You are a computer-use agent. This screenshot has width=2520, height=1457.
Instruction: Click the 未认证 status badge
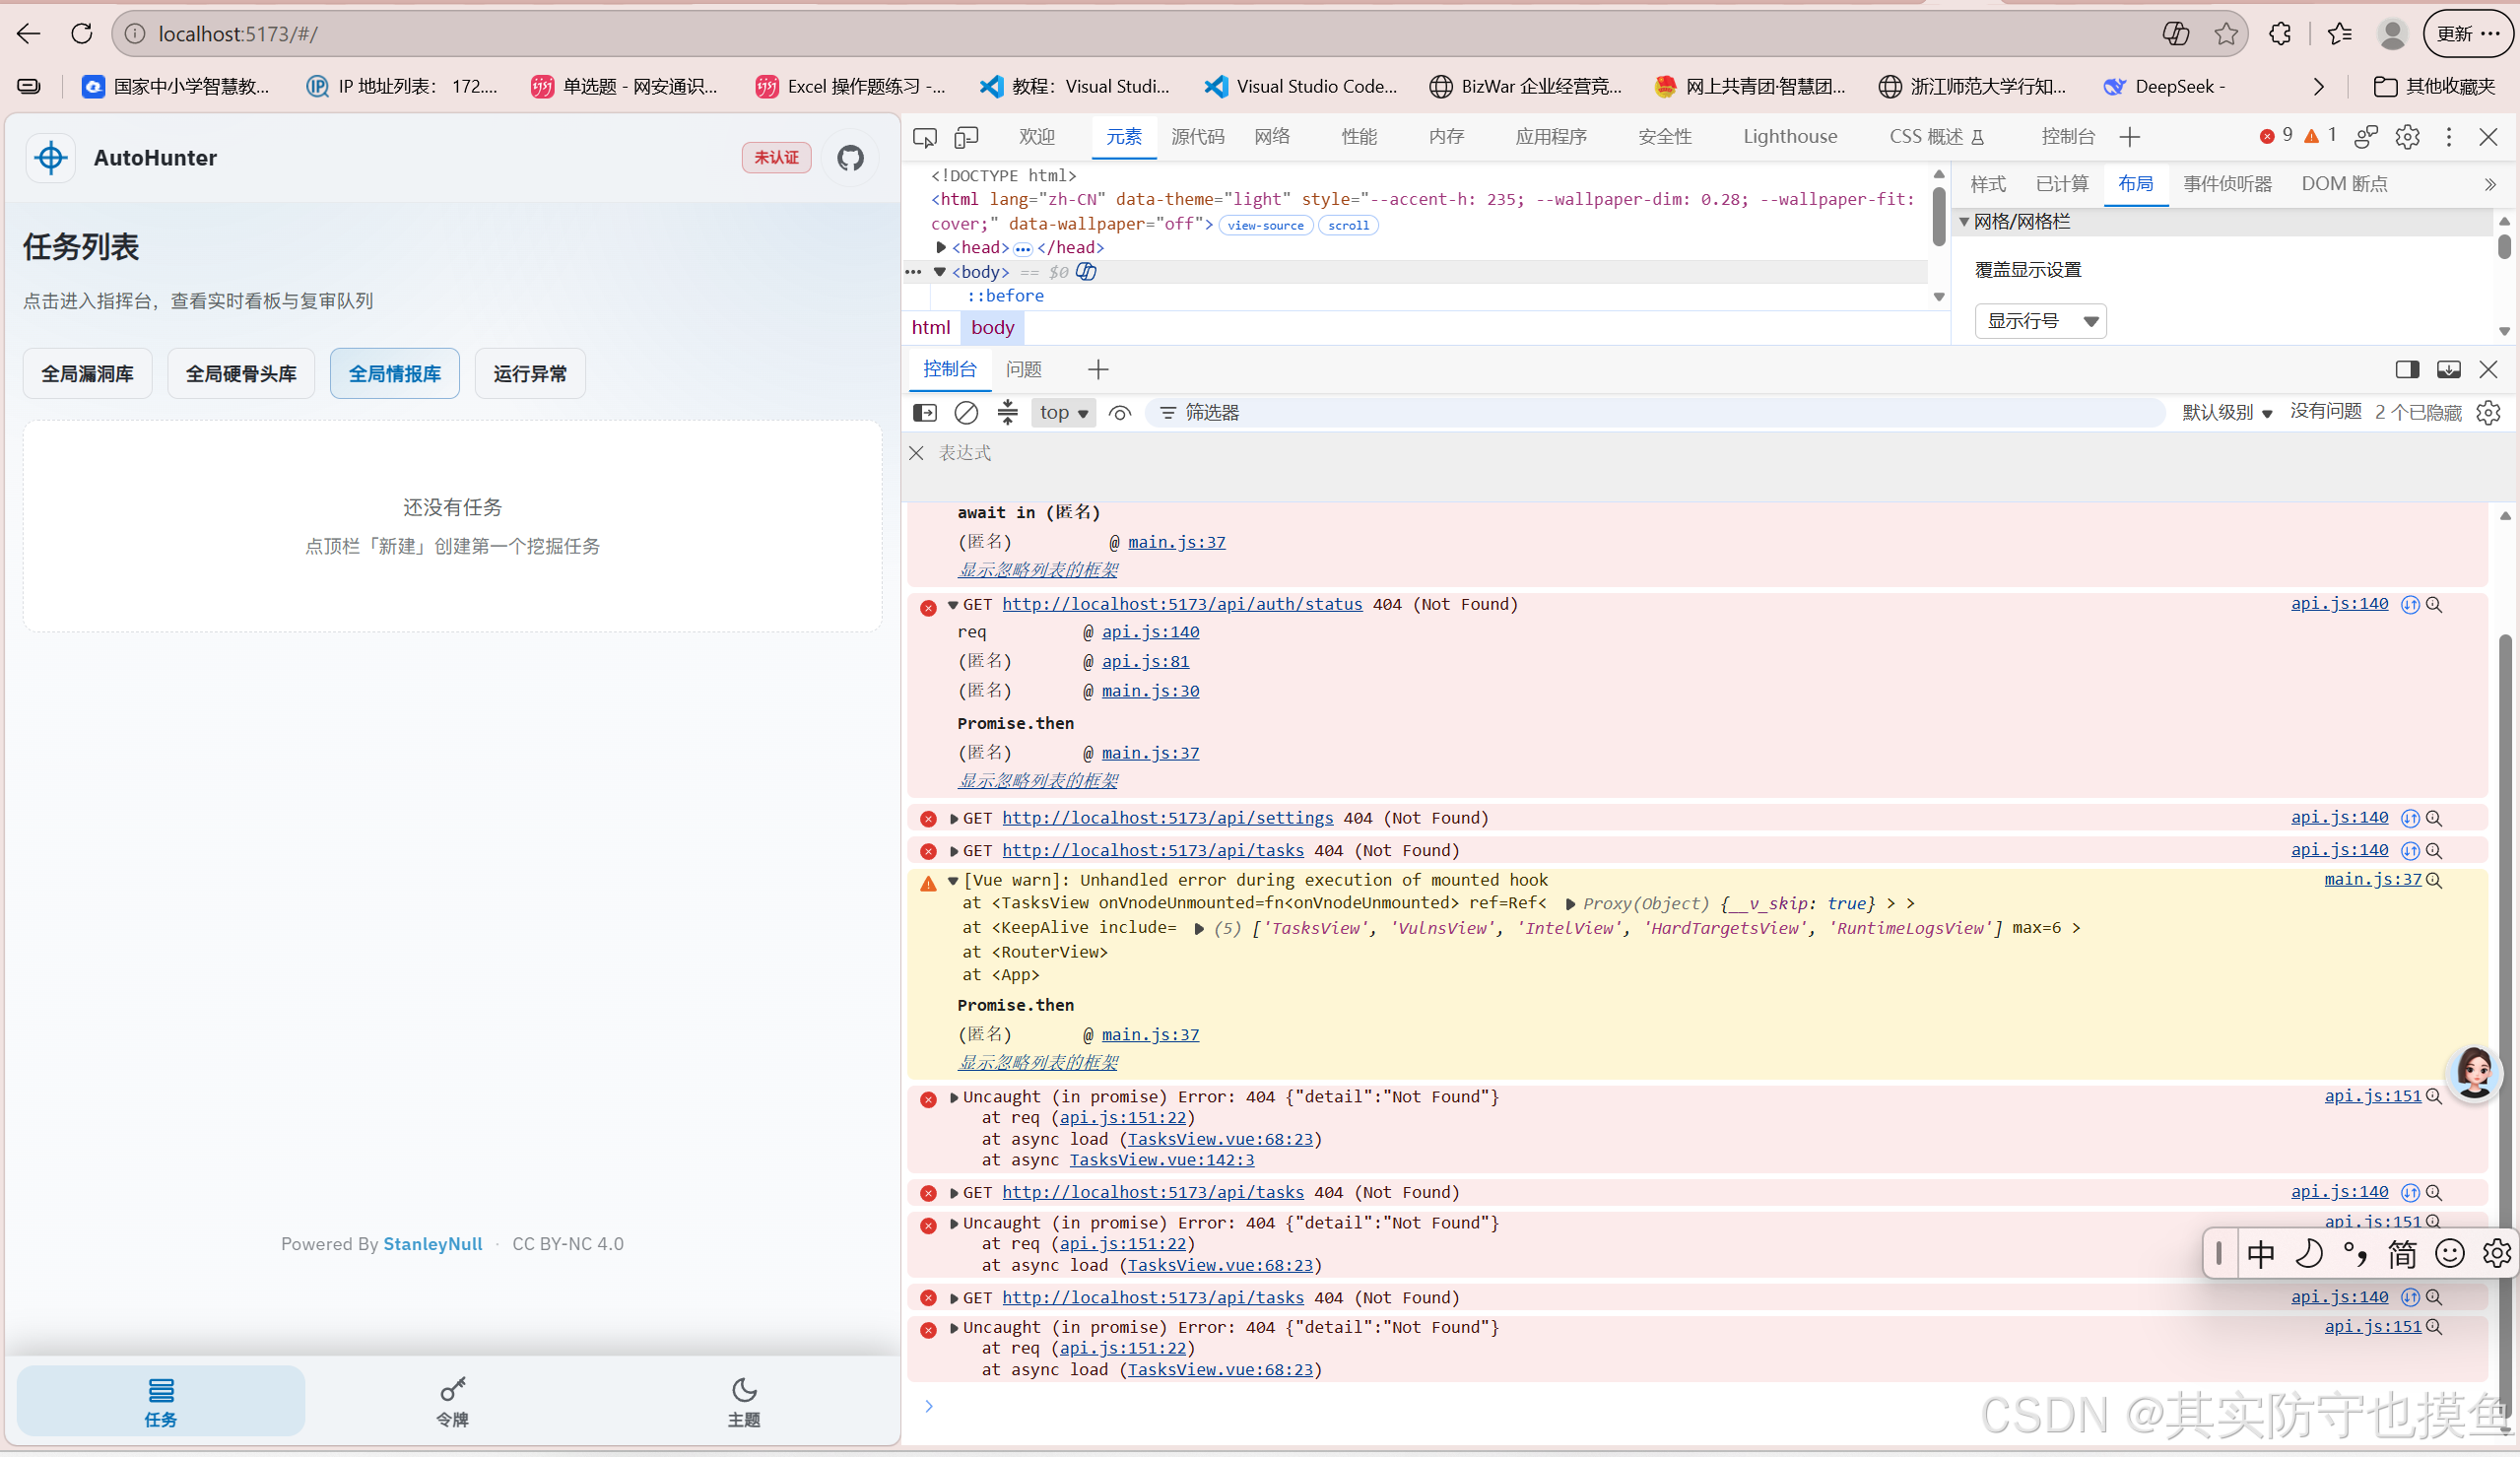(x=776, y=158)
